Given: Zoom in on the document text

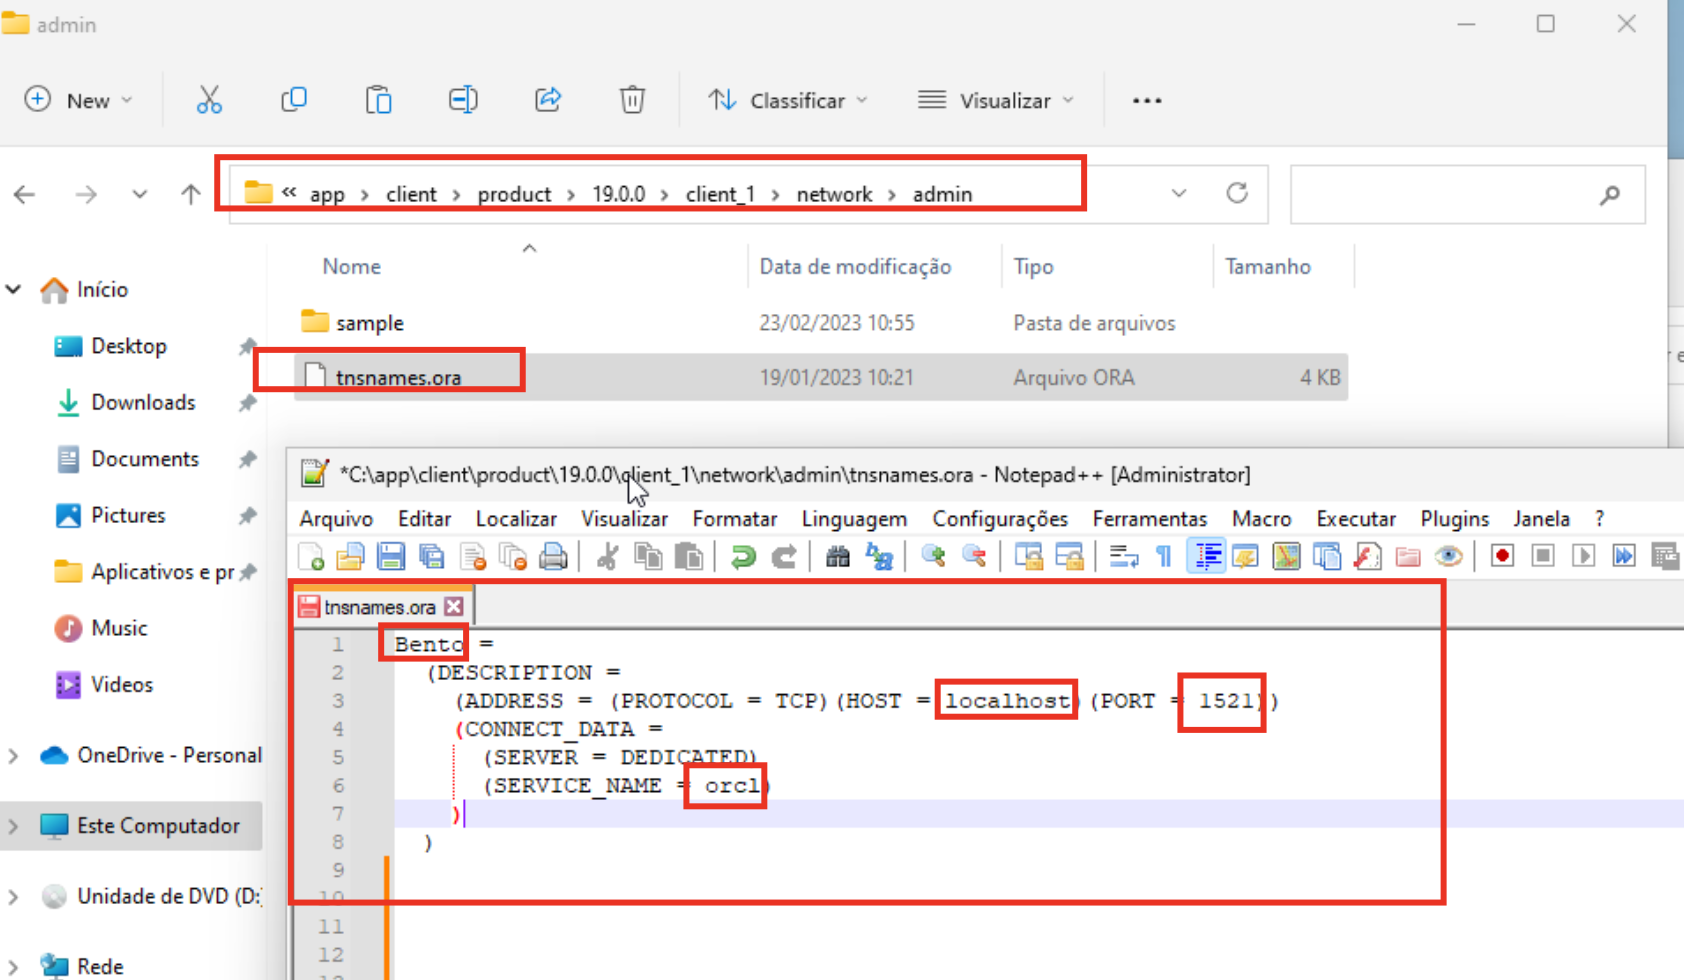Looking at the screenshot, I should 934,556.
